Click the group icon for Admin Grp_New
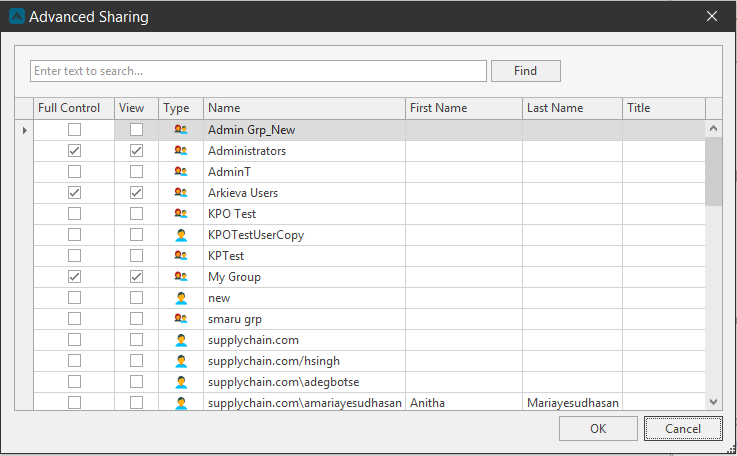This screenshot has height=456, width=737. point(181,129)
